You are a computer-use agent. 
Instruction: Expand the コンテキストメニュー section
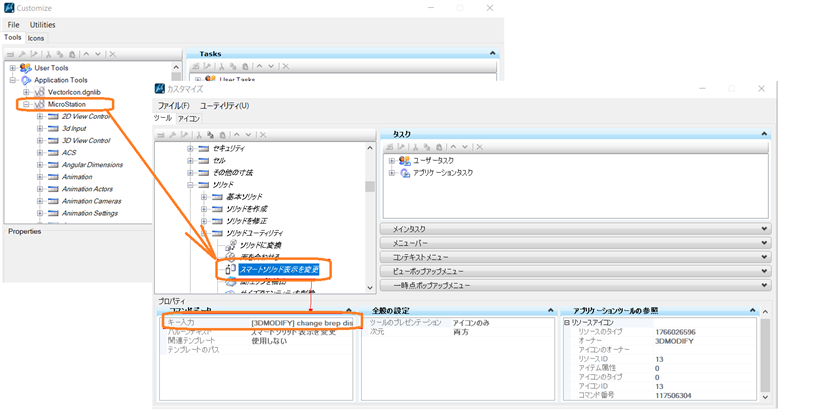point(576,258)
